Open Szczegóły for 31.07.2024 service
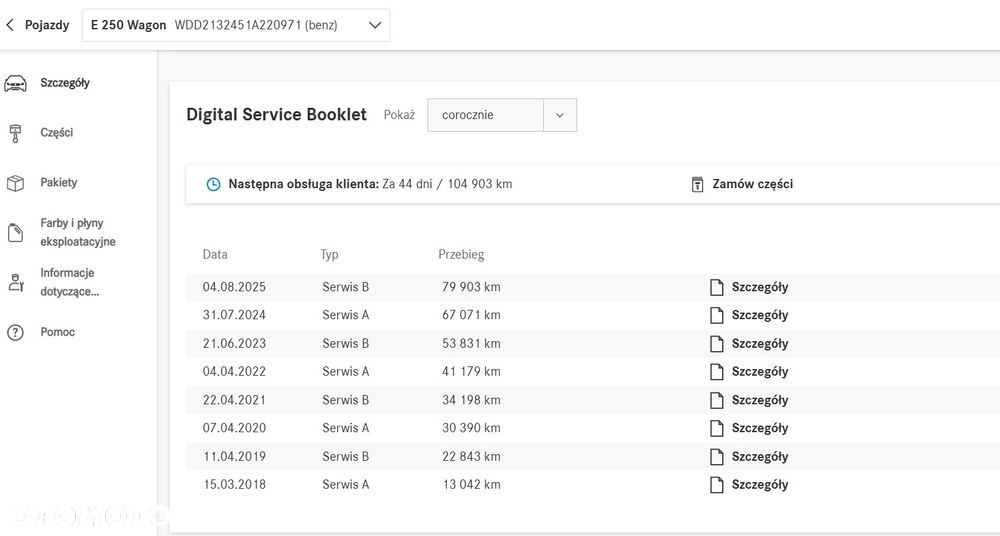This screenshot has height=536, width=1000. pos(760,315)
